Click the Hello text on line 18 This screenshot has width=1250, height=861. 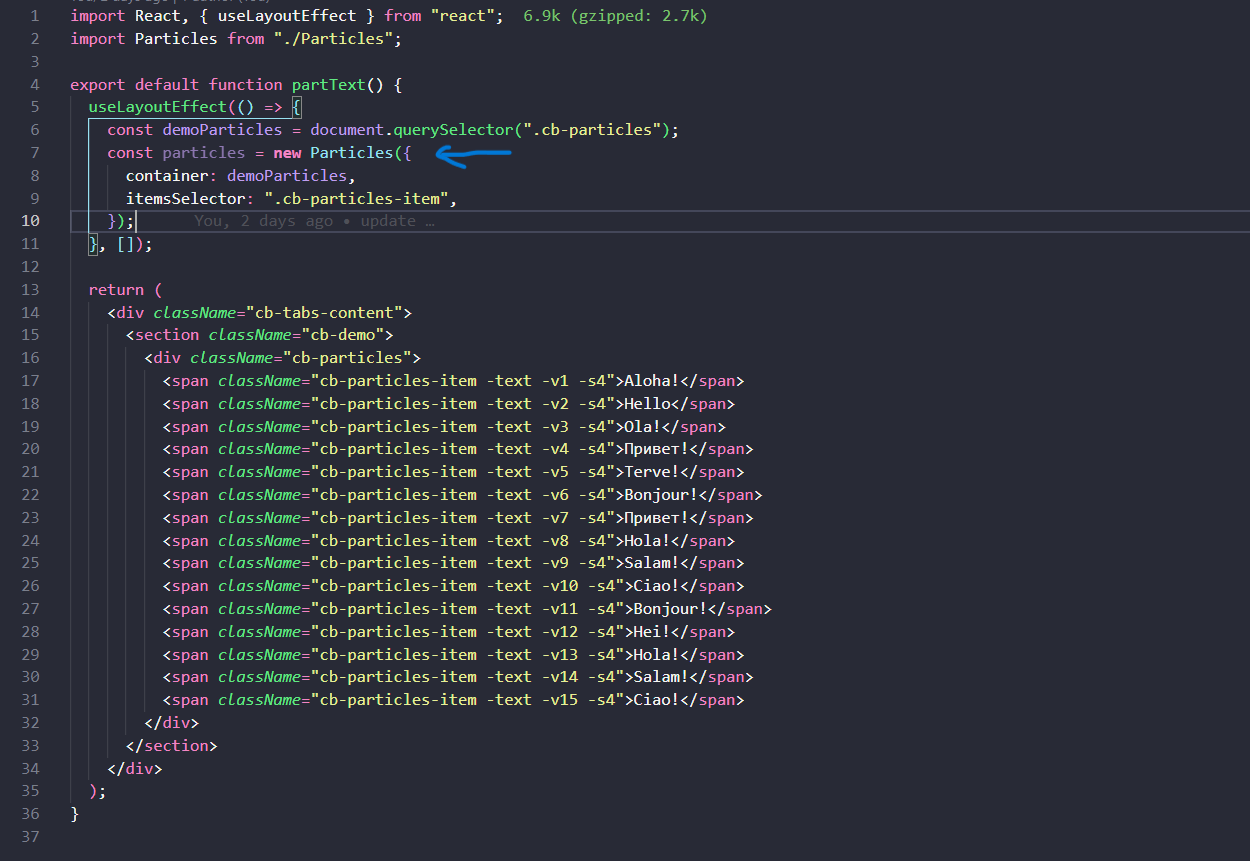pyautogui.click(x=647, y=404)
